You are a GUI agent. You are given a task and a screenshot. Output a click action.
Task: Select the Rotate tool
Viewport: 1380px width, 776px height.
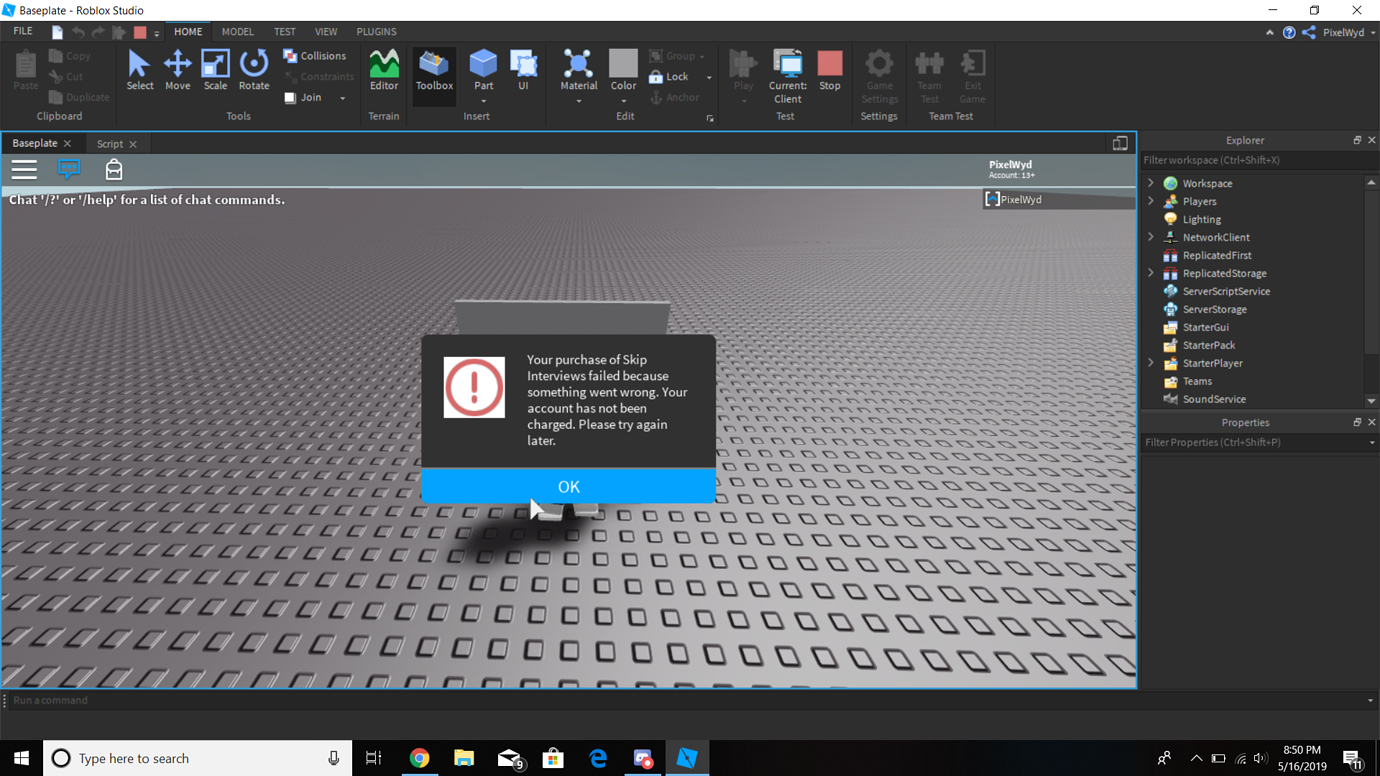pos(254,70)
